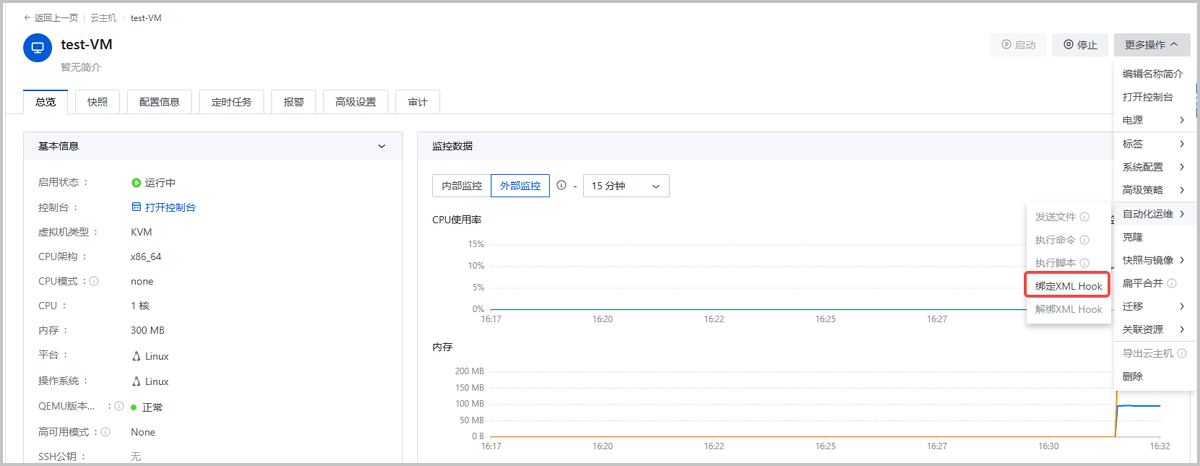
Task: Click info icon next to CPU模式
Action: point(94,282)
